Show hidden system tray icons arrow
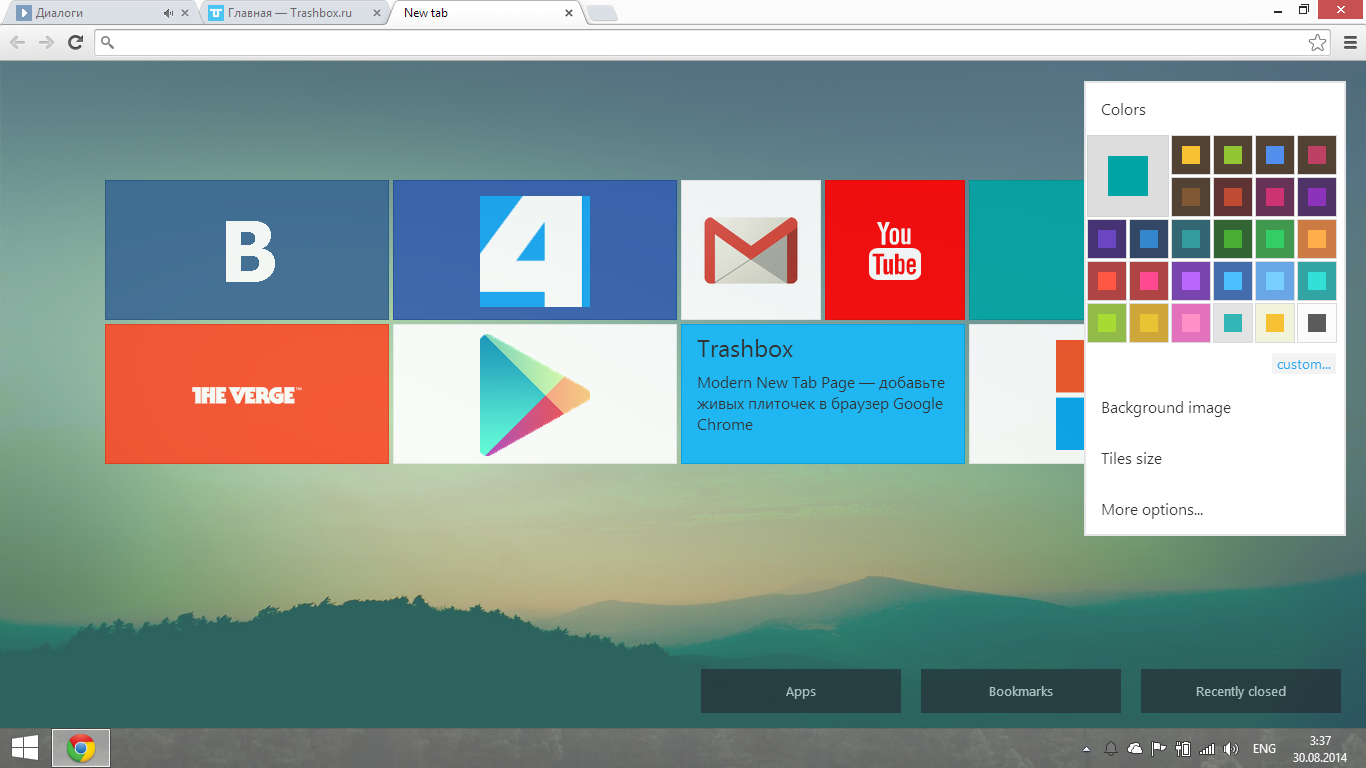The width and height of the screenshot is (1366, 768). [1087, 749]
